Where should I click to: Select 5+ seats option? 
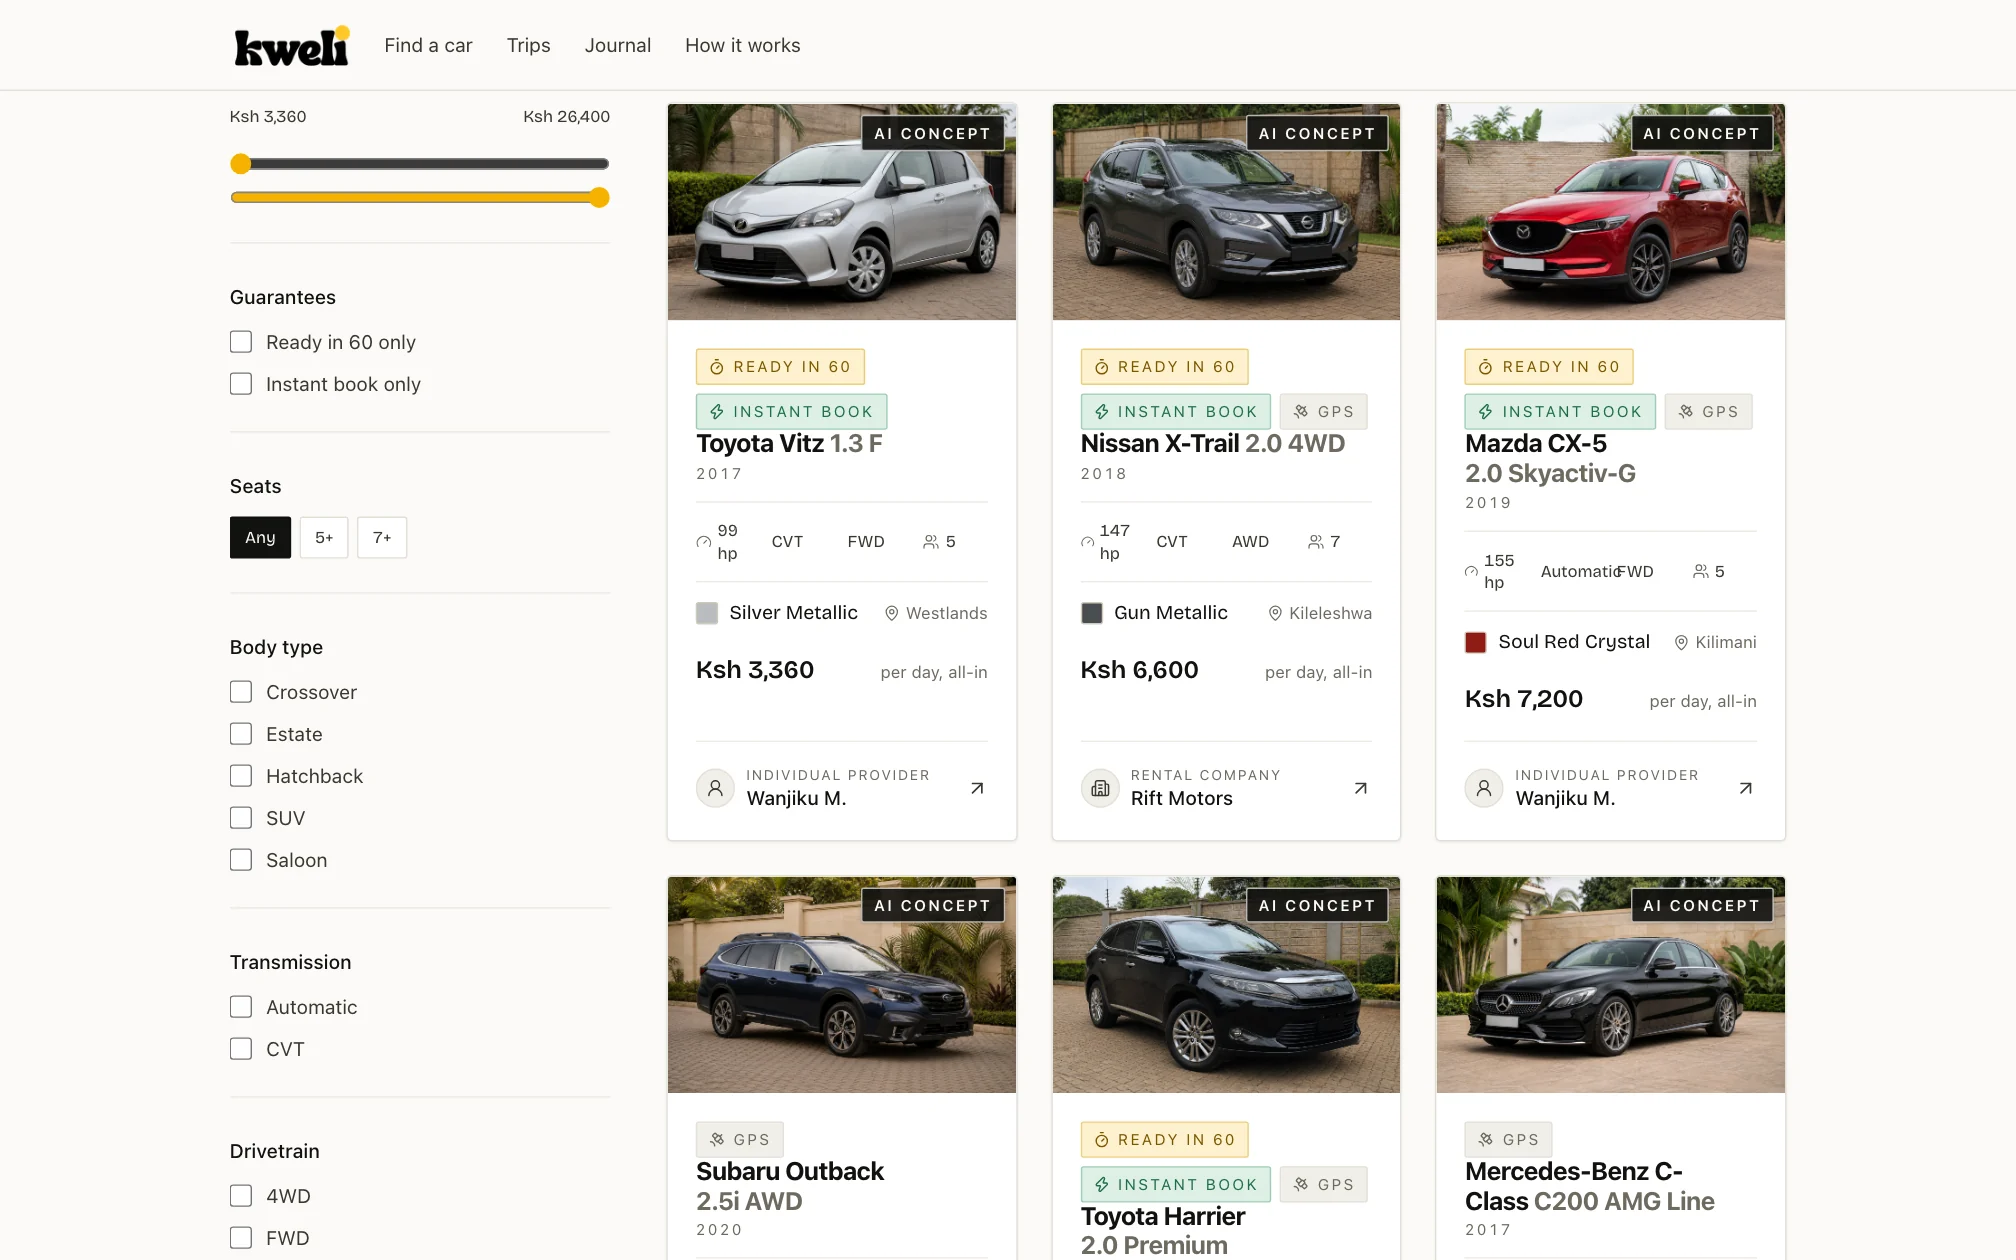tap(324, 538)
